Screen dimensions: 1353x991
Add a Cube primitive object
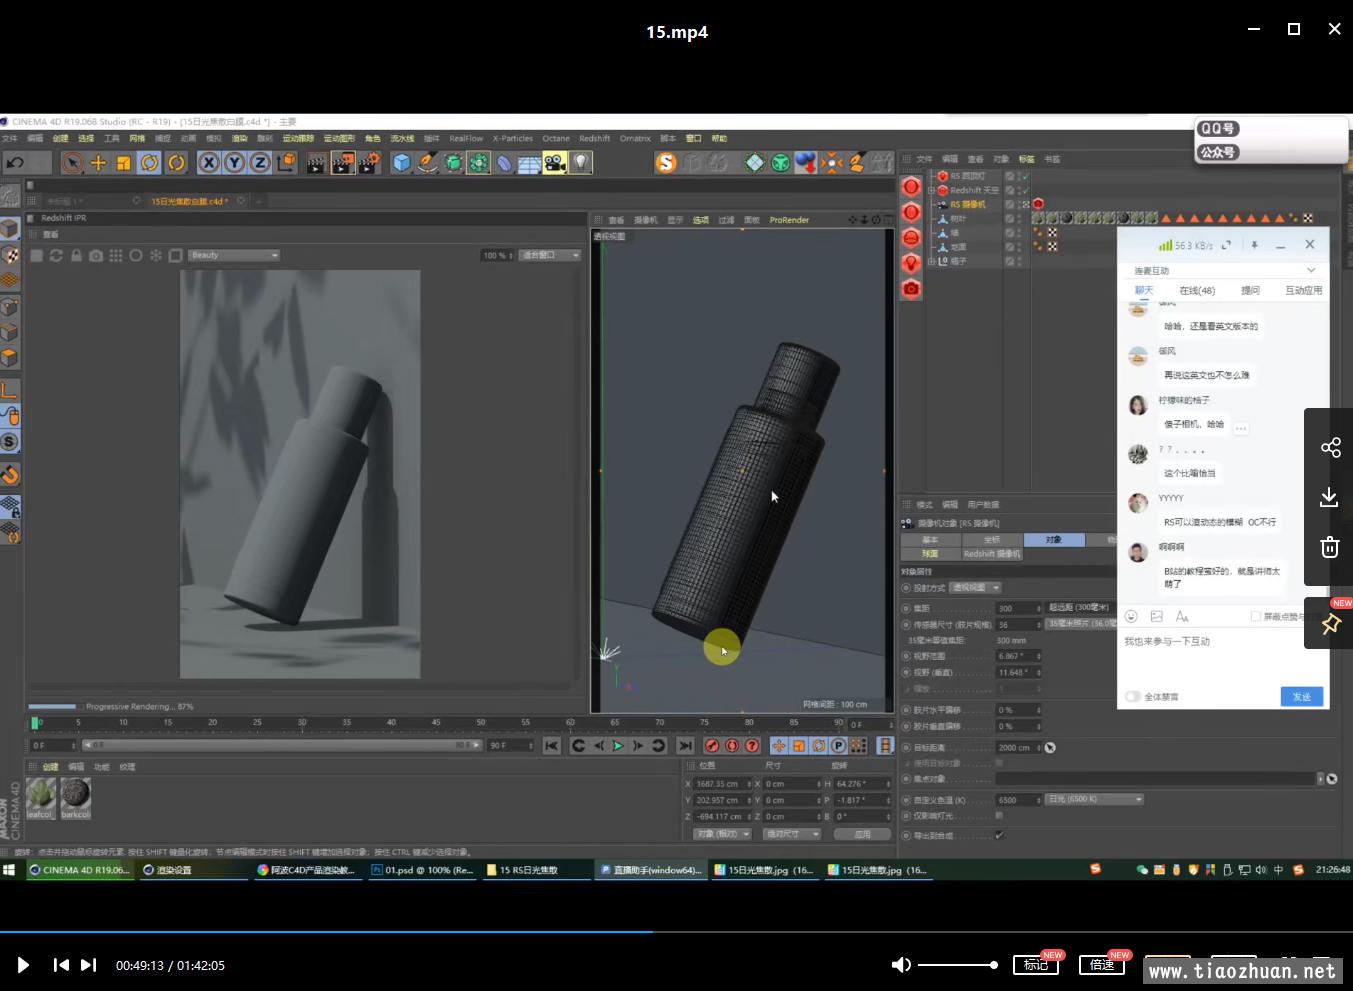point(402,162)
